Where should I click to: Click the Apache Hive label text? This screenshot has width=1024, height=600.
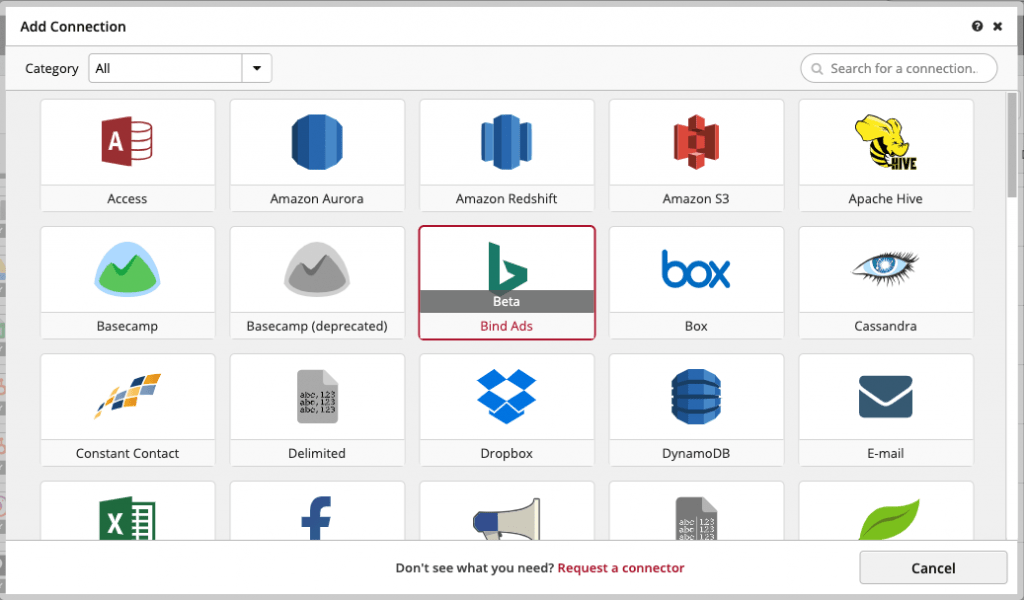[886, 198]
